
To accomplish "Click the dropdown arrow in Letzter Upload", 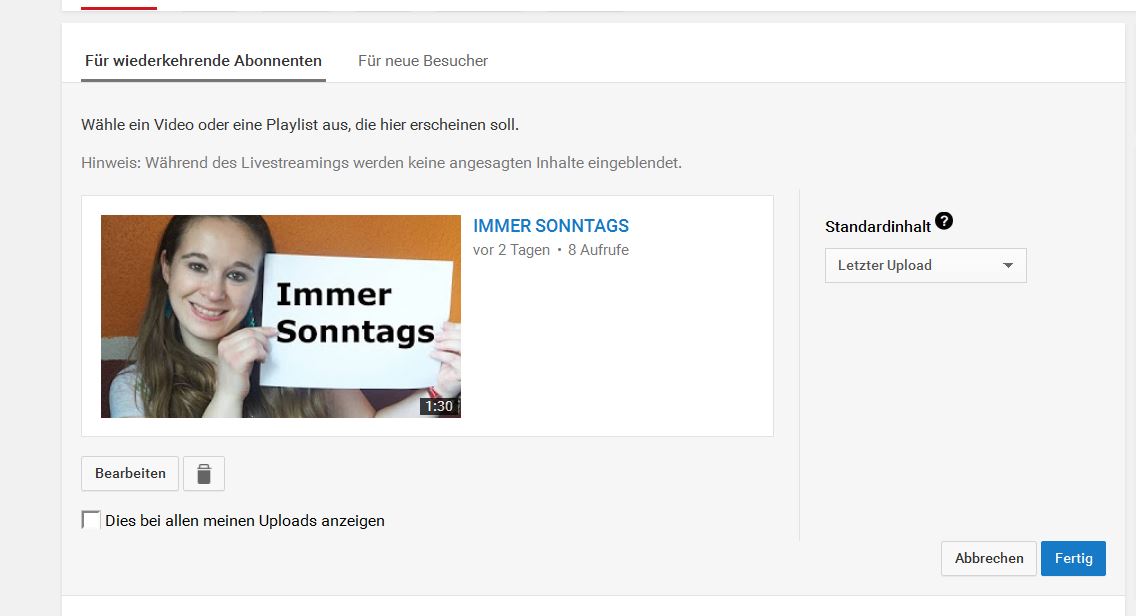I will pos(1008,266).
